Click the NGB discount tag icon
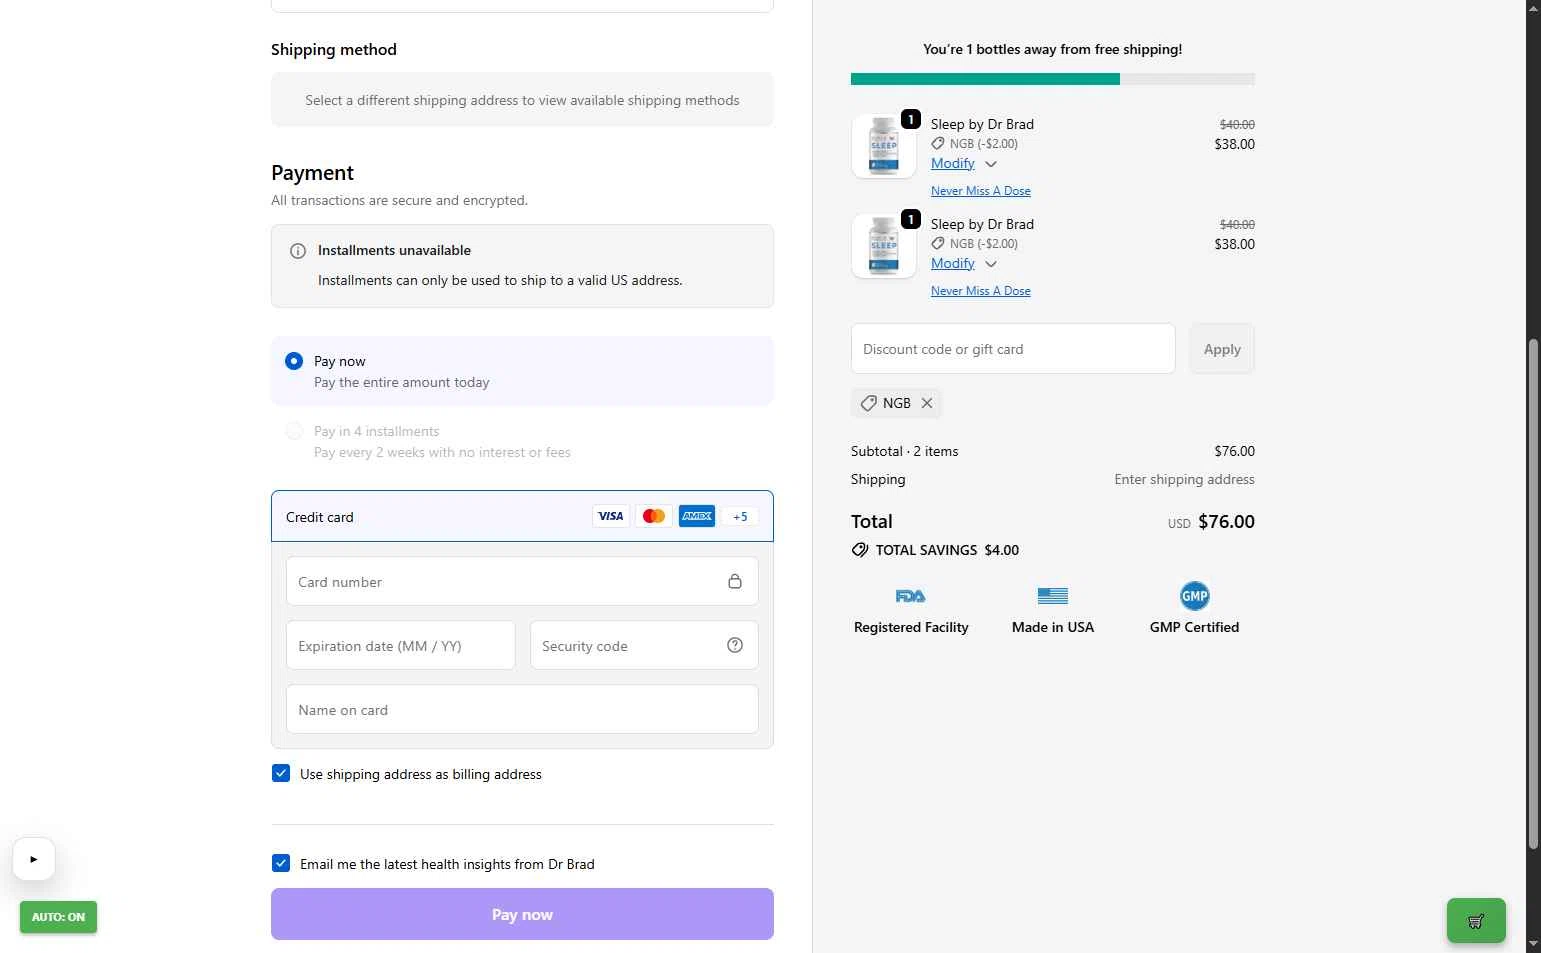 pos(869,403)
